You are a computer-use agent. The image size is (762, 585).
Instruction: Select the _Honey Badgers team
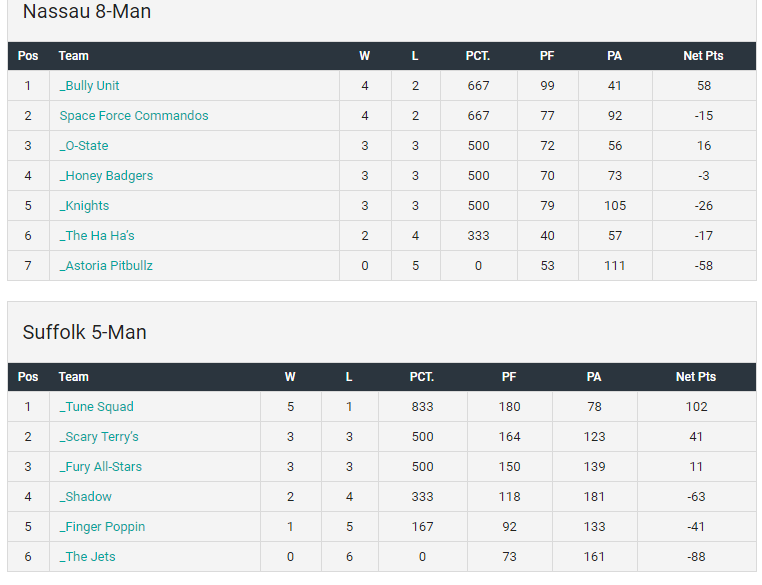pos(106,176)
